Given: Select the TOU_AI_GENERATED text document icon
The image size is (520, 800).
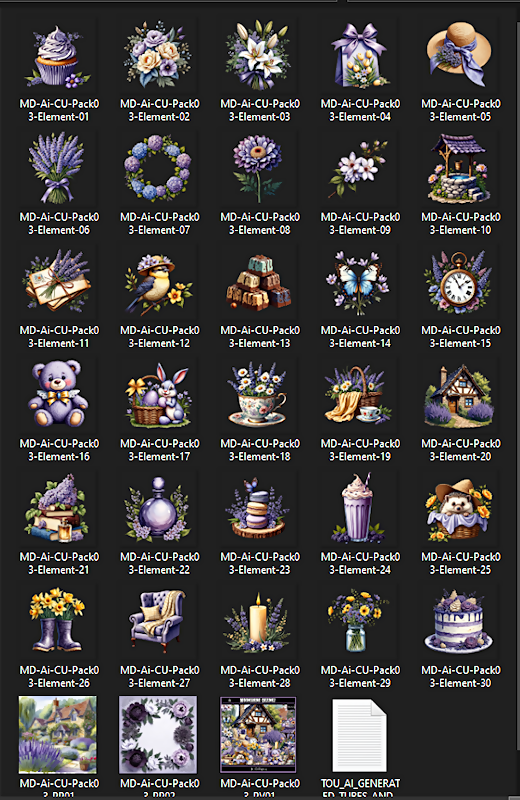Looking at the screenshot, I should [x=359, y=735].
